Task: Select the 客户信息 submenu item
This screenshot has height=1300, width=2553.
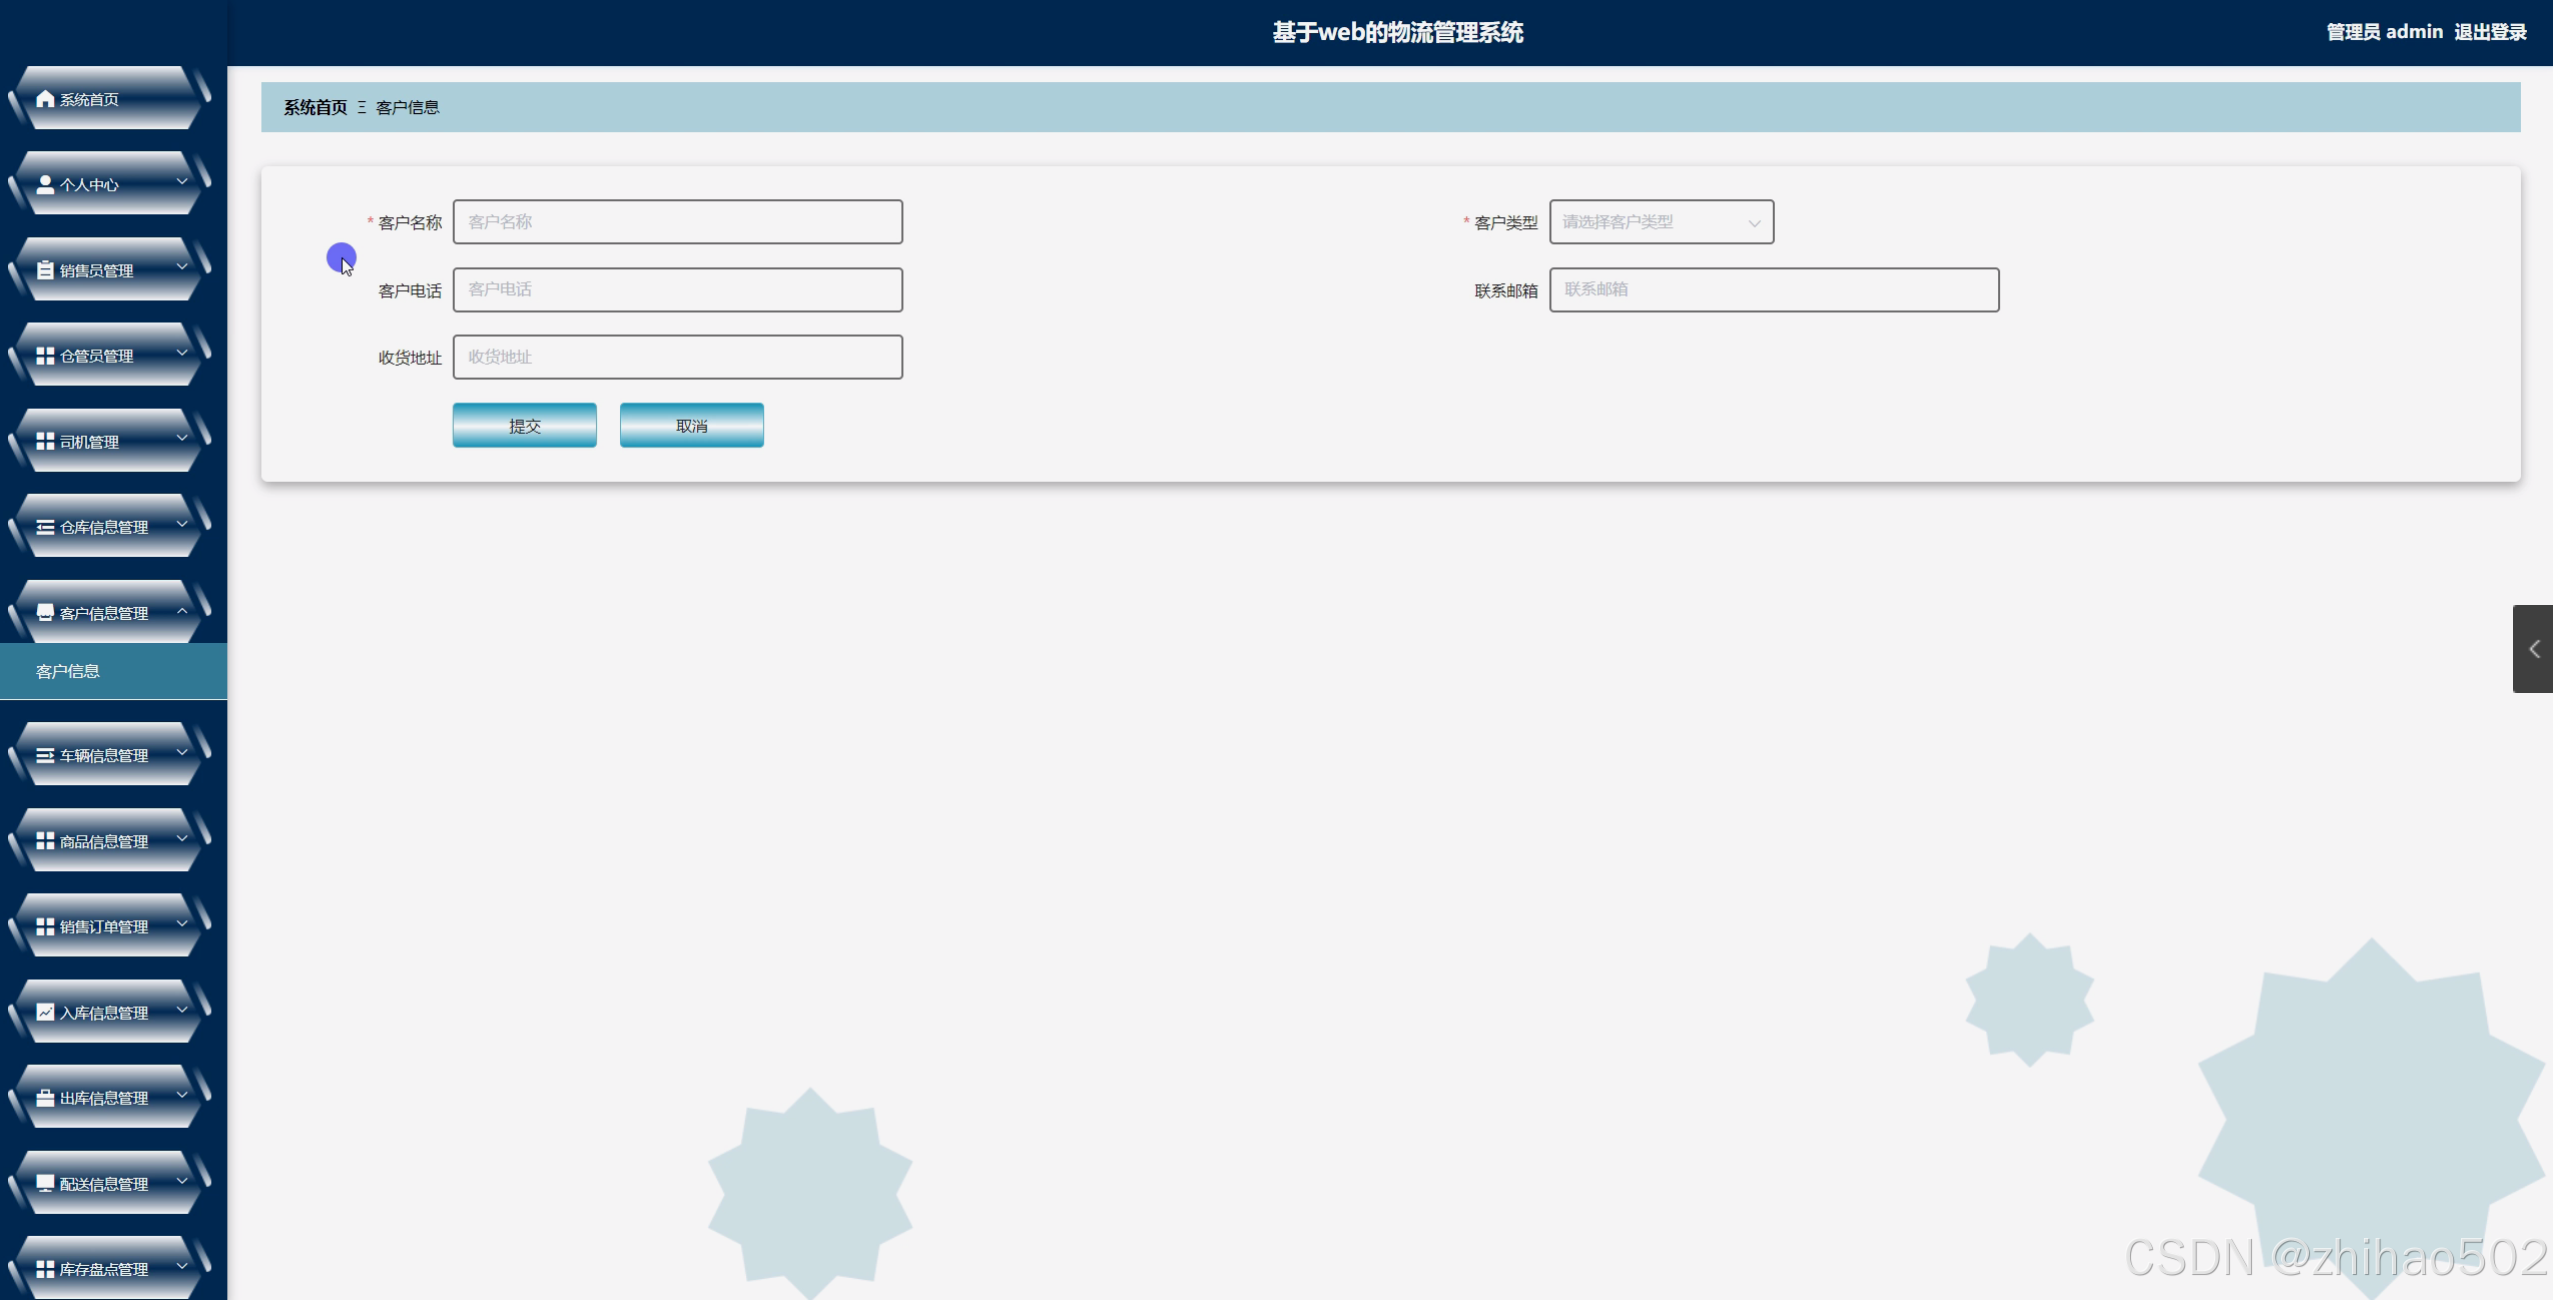Action: click(68, 671)
